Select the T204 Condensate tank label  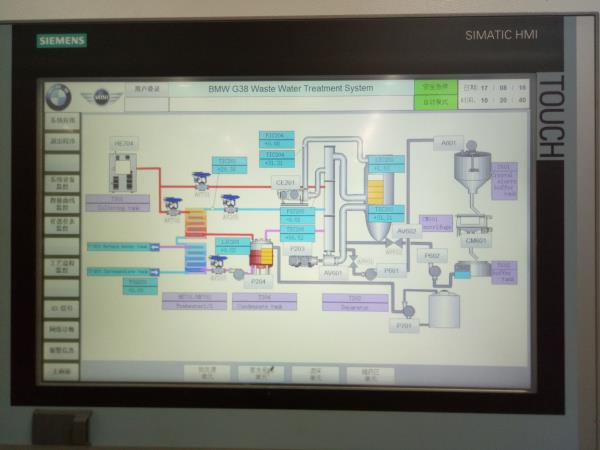[264, 301]
